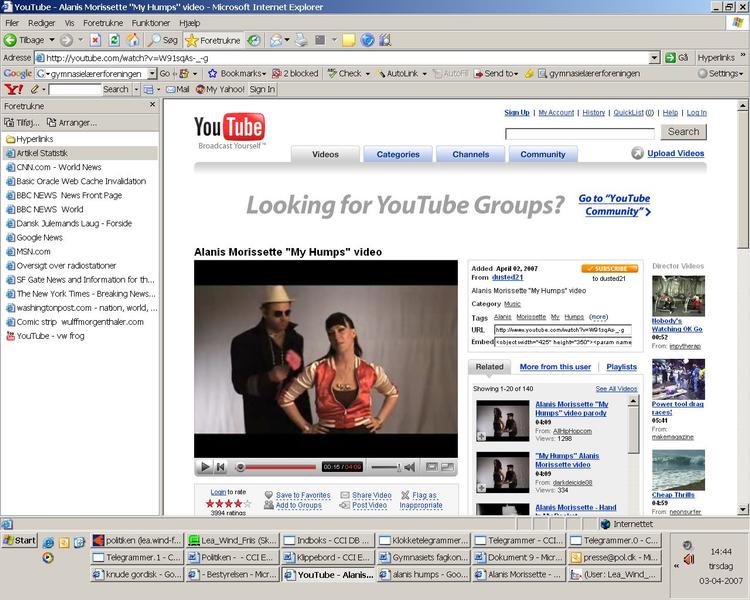Click the Arranger favorites button

click(72, 122)
